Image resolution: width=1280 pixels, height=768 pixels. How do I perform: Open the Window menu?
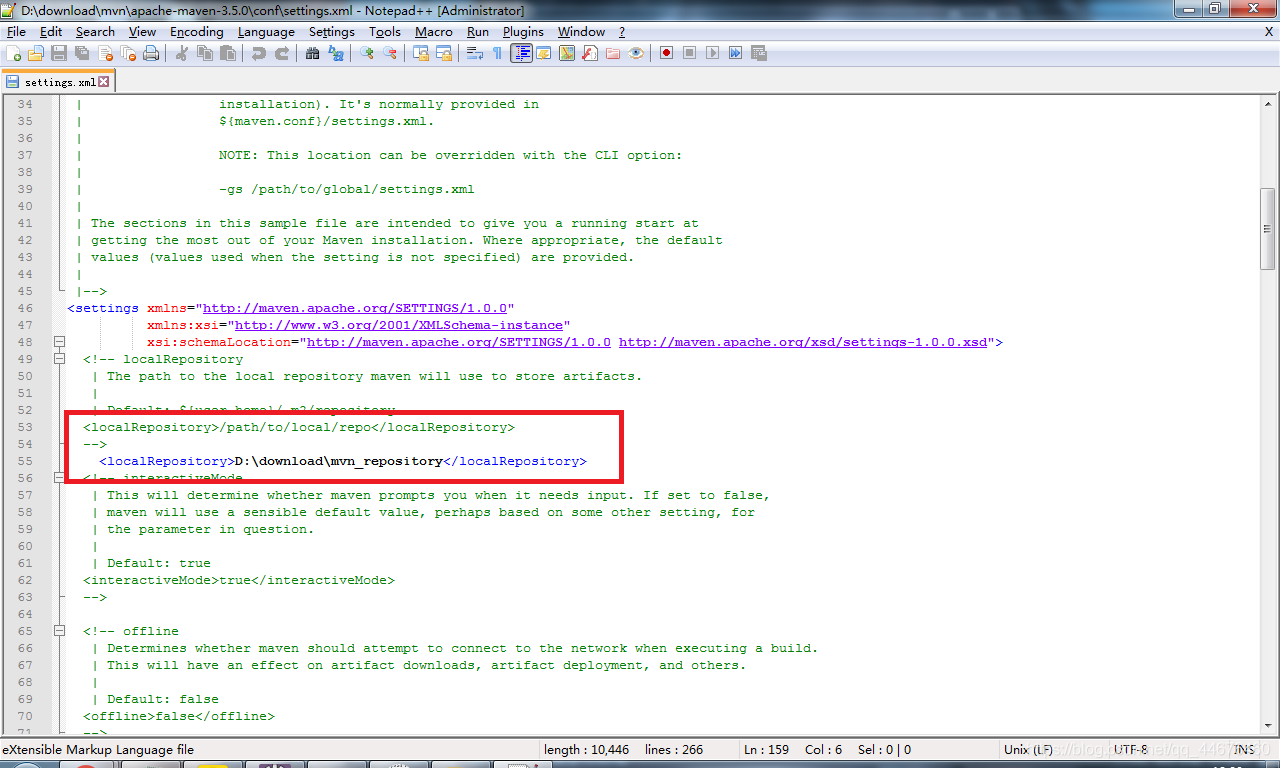click(581, 32)
